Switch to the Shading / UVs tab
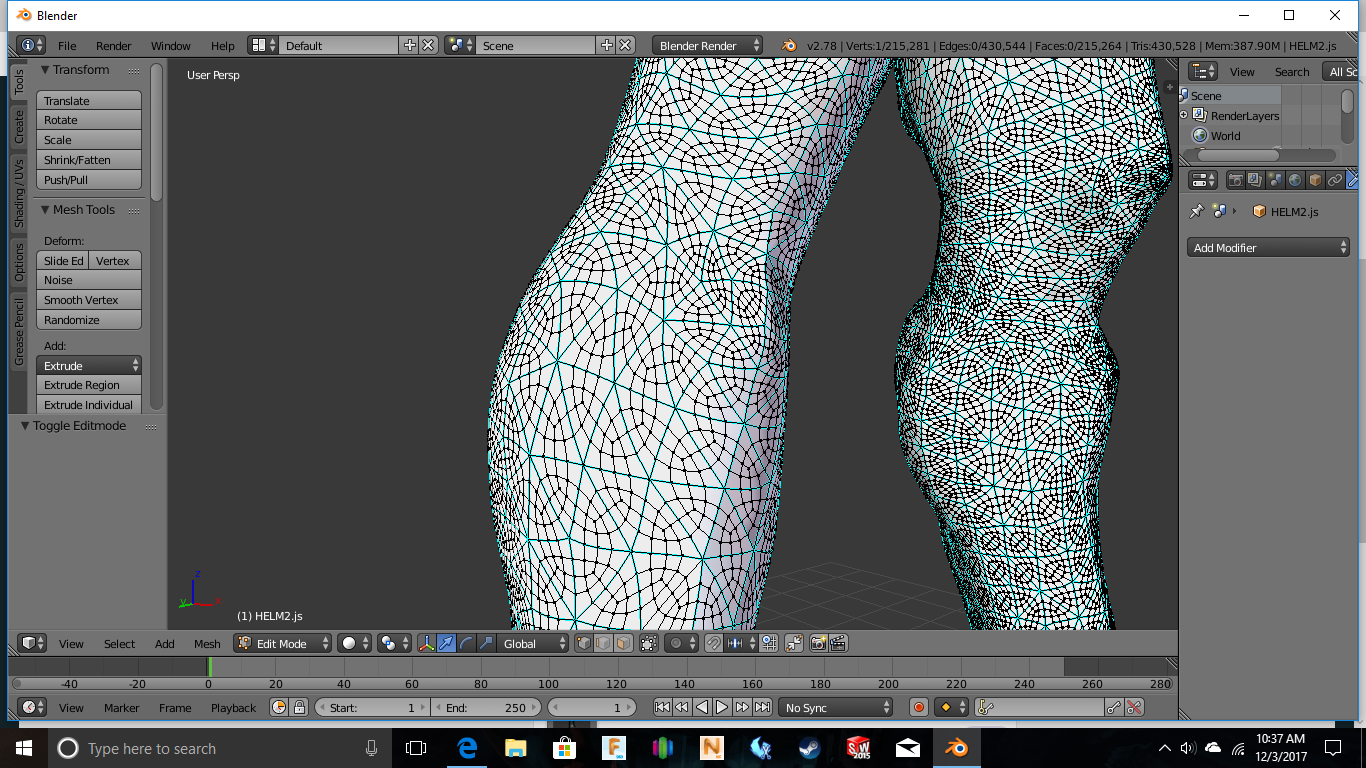 tap(19, 192)
